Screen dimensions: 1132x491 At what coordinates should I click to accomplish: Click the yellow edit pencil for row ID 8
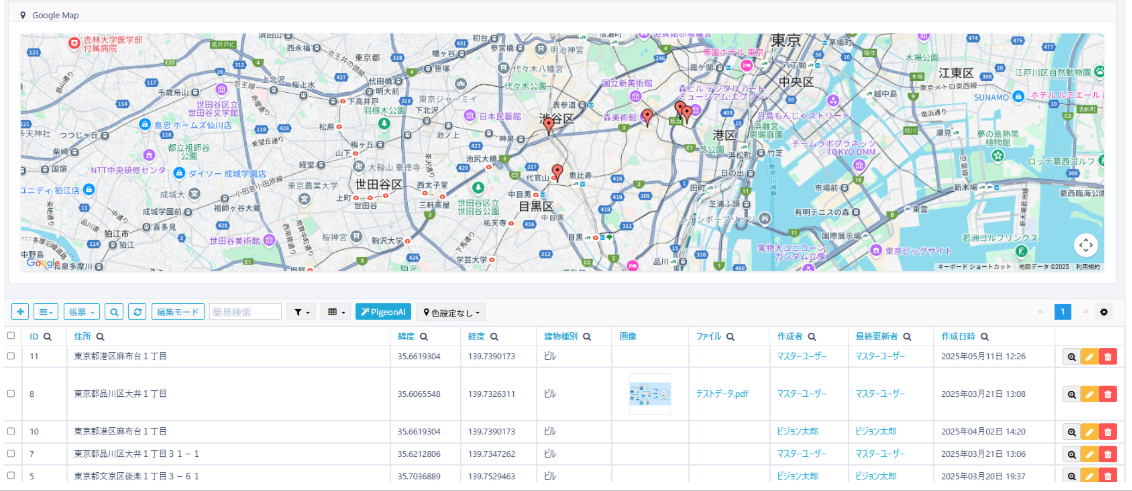coord(1089,394)
